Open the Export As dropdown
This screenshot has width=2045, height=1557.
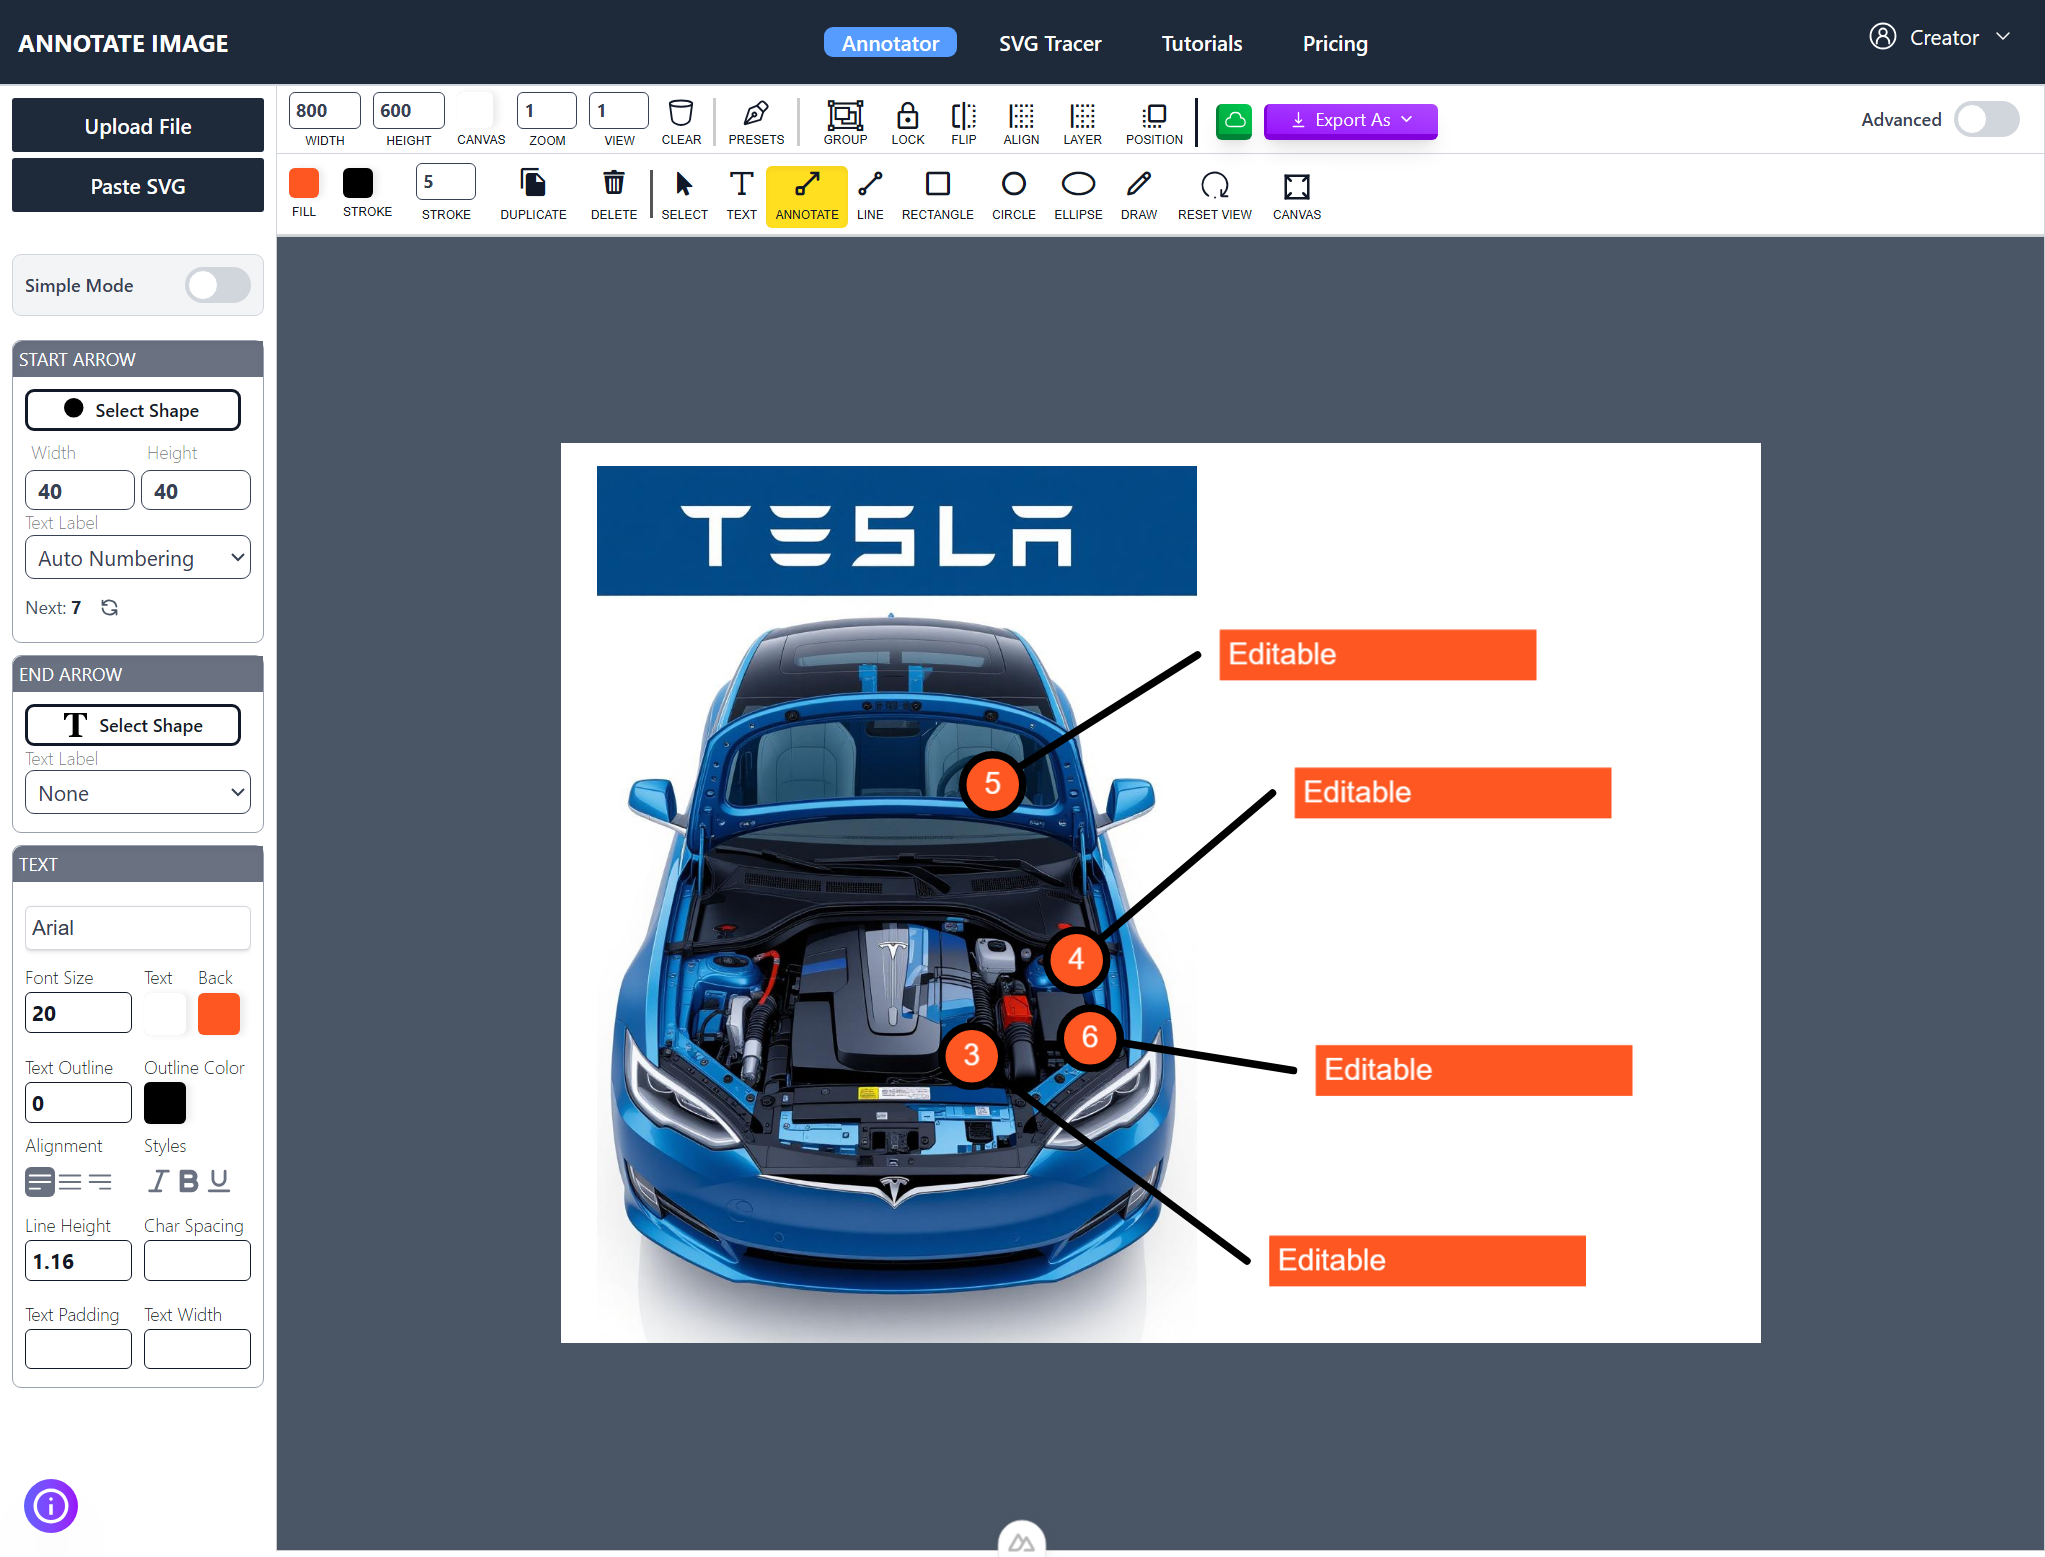1350,120
